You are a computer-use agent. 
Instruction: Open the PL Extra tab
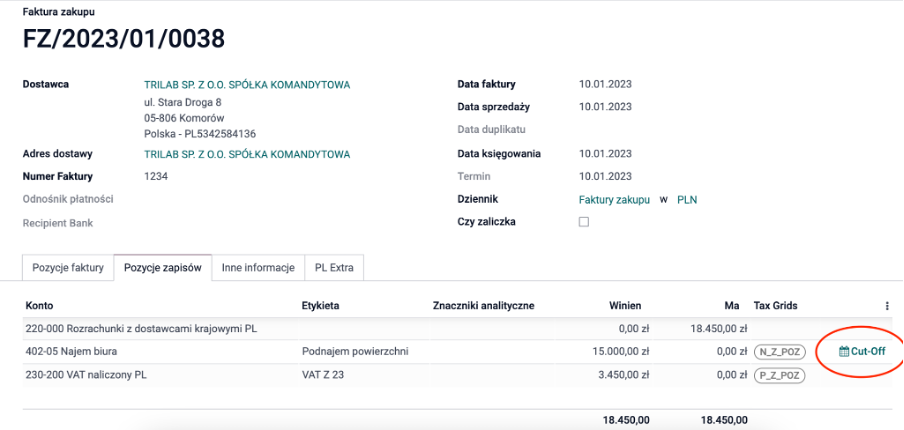(334, 268)
